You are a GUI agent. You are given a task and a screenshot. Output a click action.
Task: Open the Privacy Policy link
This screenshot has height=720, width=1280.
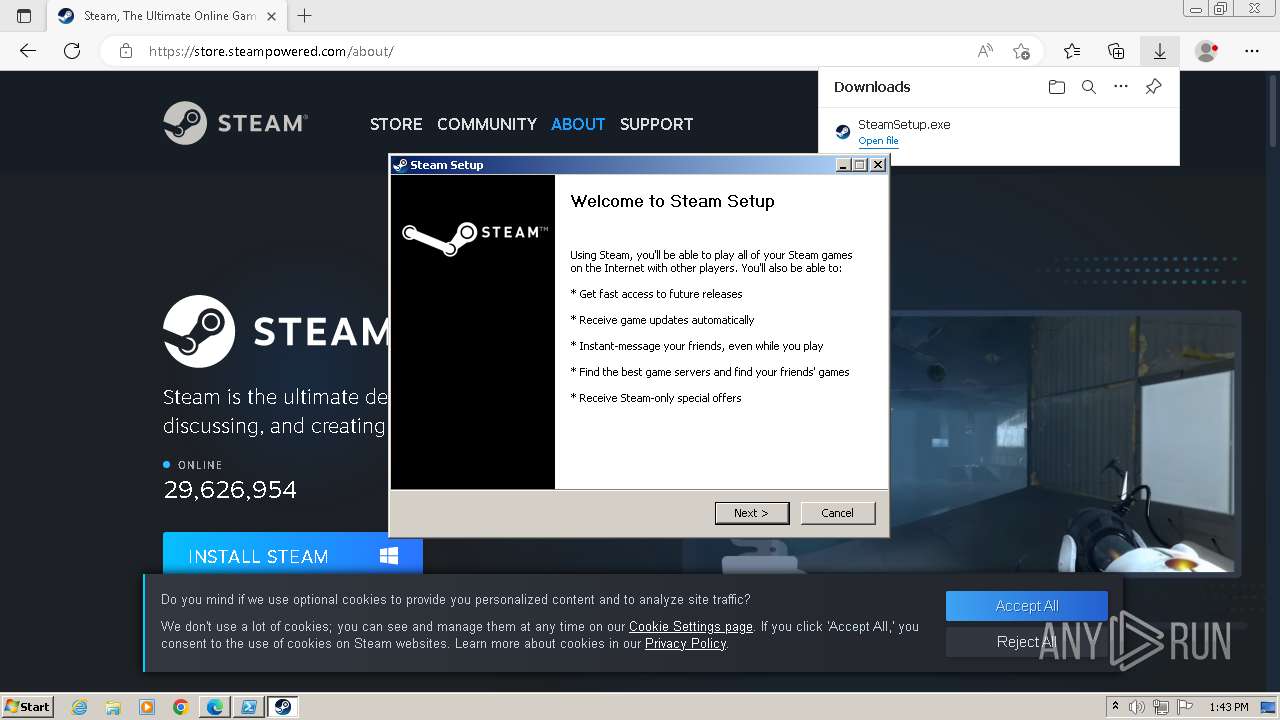686,644
